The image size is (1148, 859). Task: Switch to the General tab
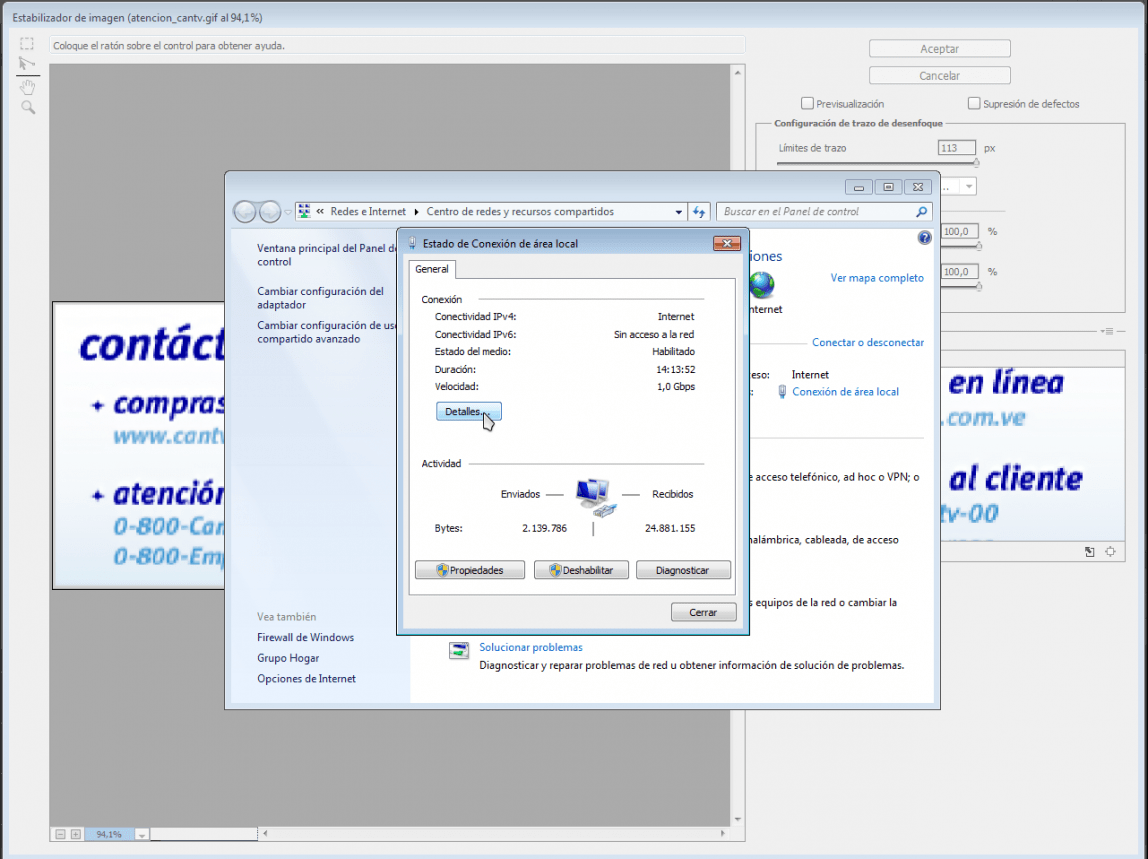click(432, 269)
